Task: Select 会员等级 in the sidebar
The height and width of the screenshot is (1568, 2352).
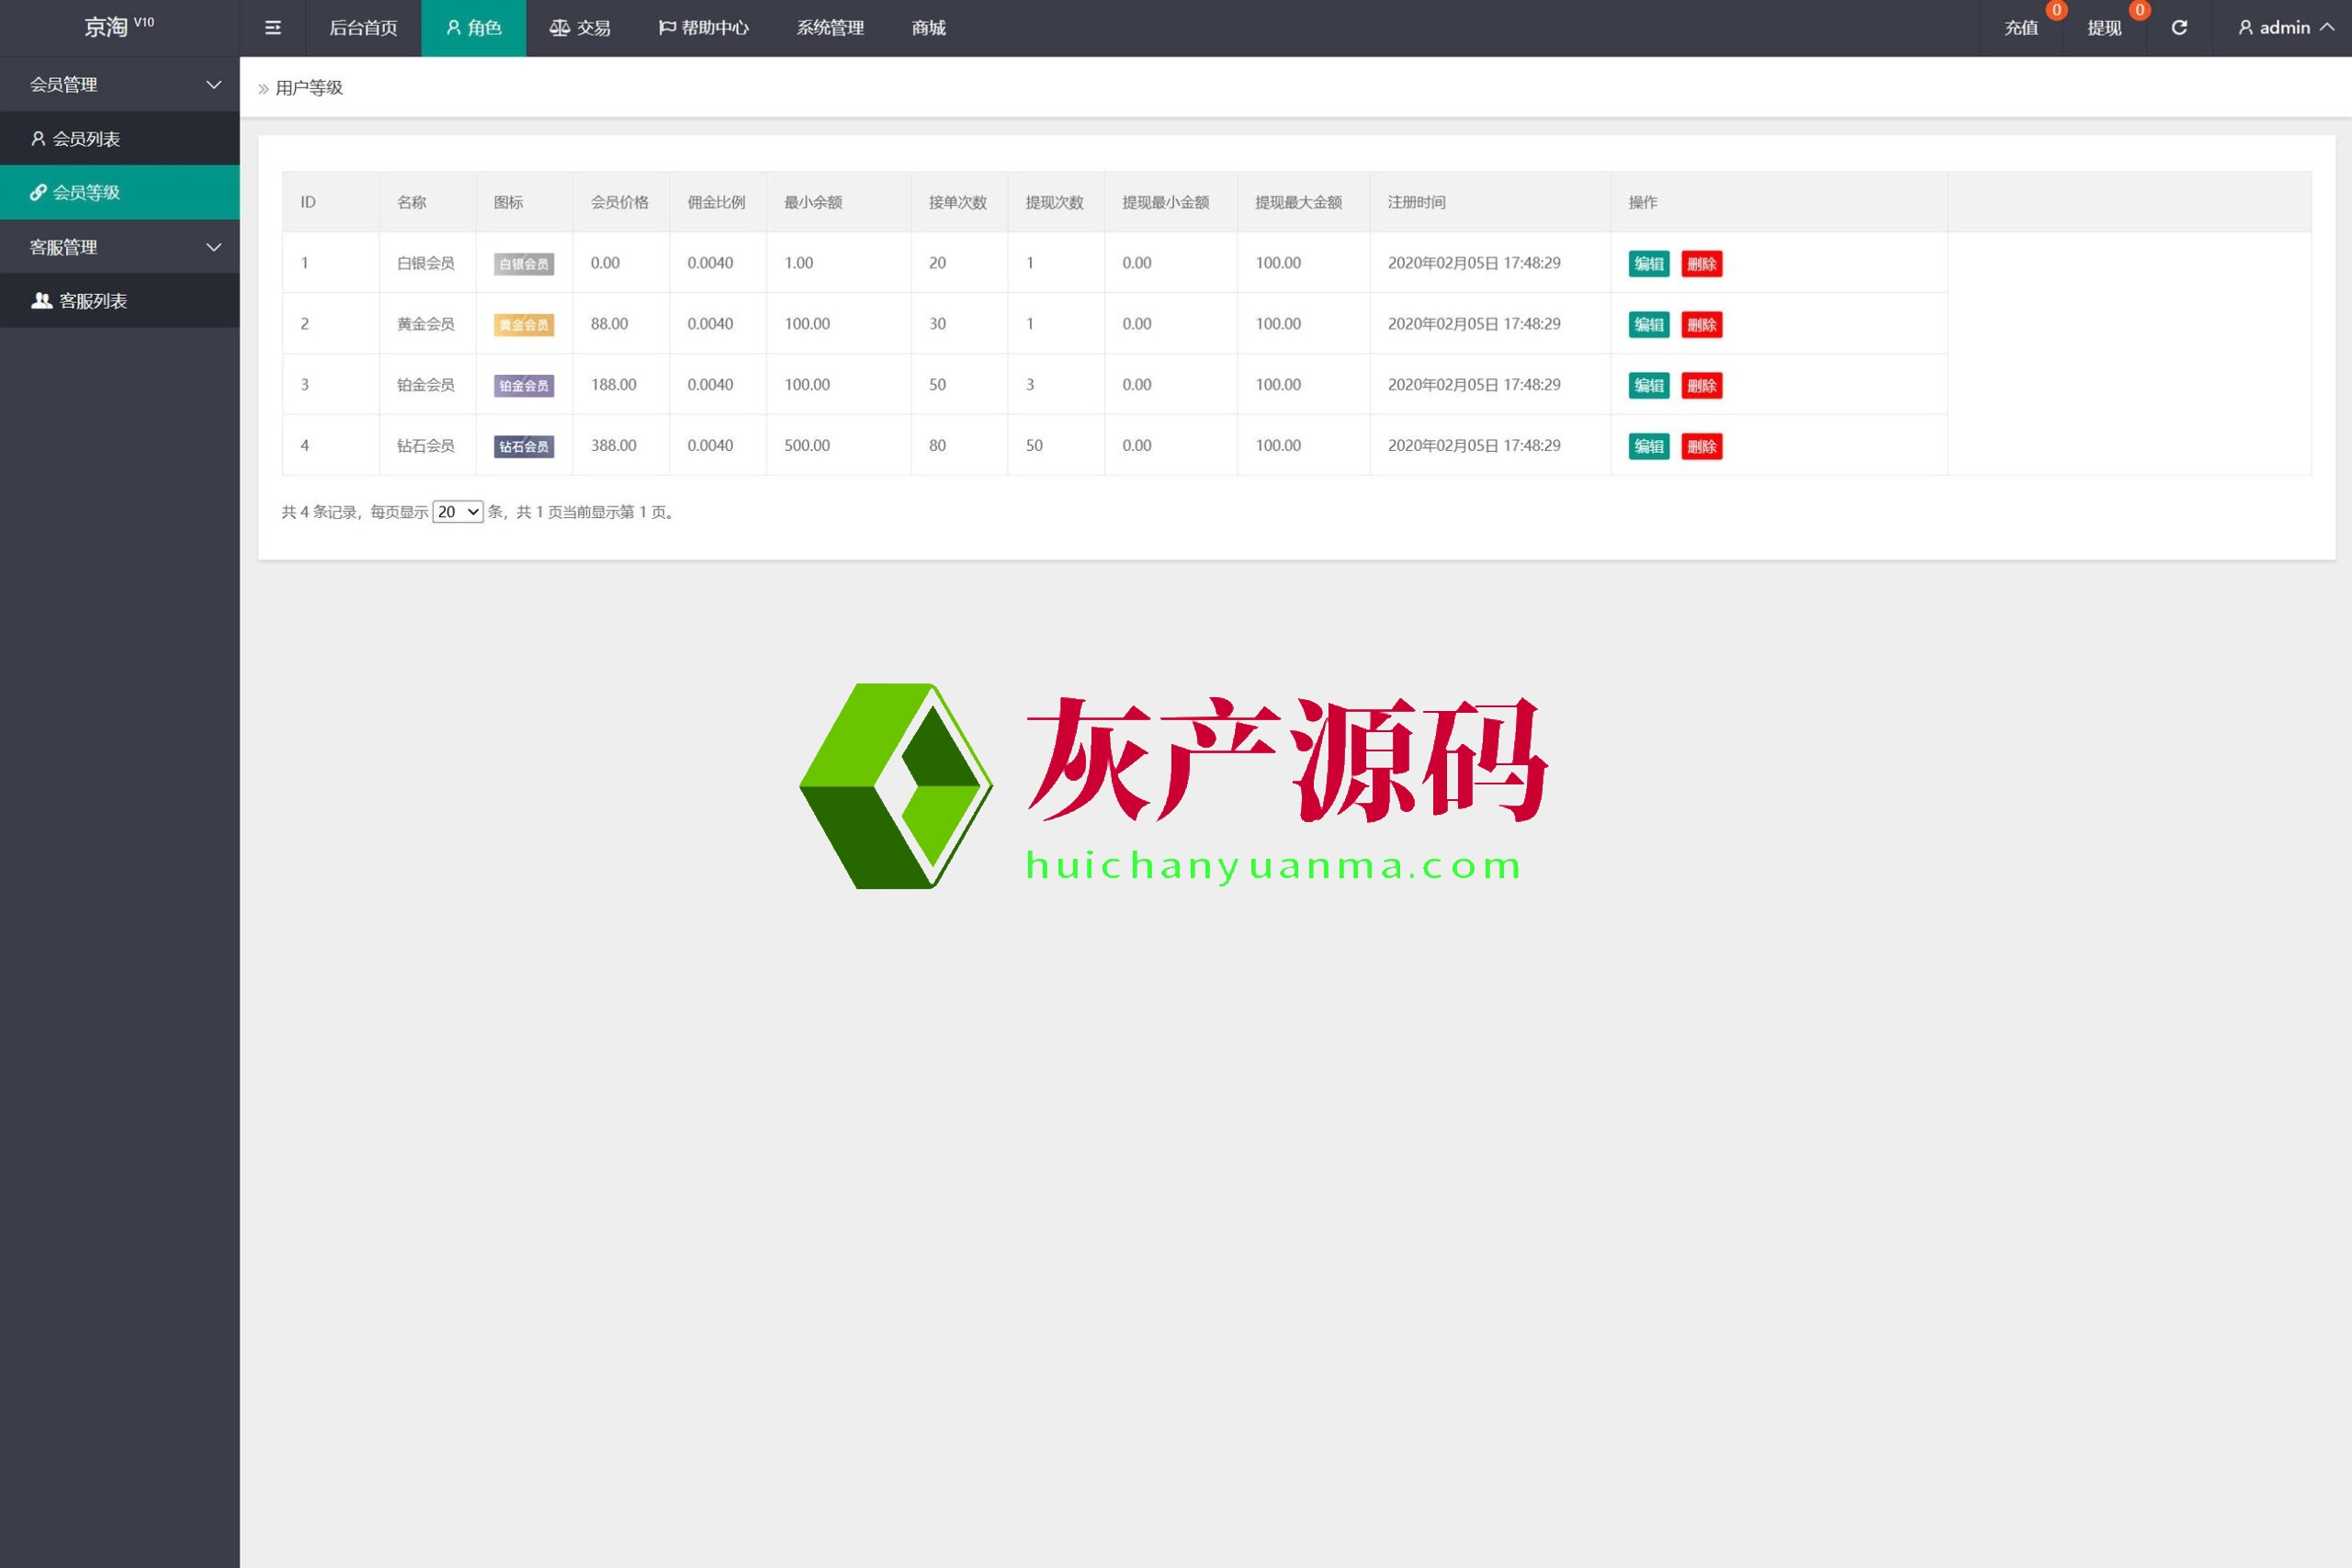Action: [86, 192]
